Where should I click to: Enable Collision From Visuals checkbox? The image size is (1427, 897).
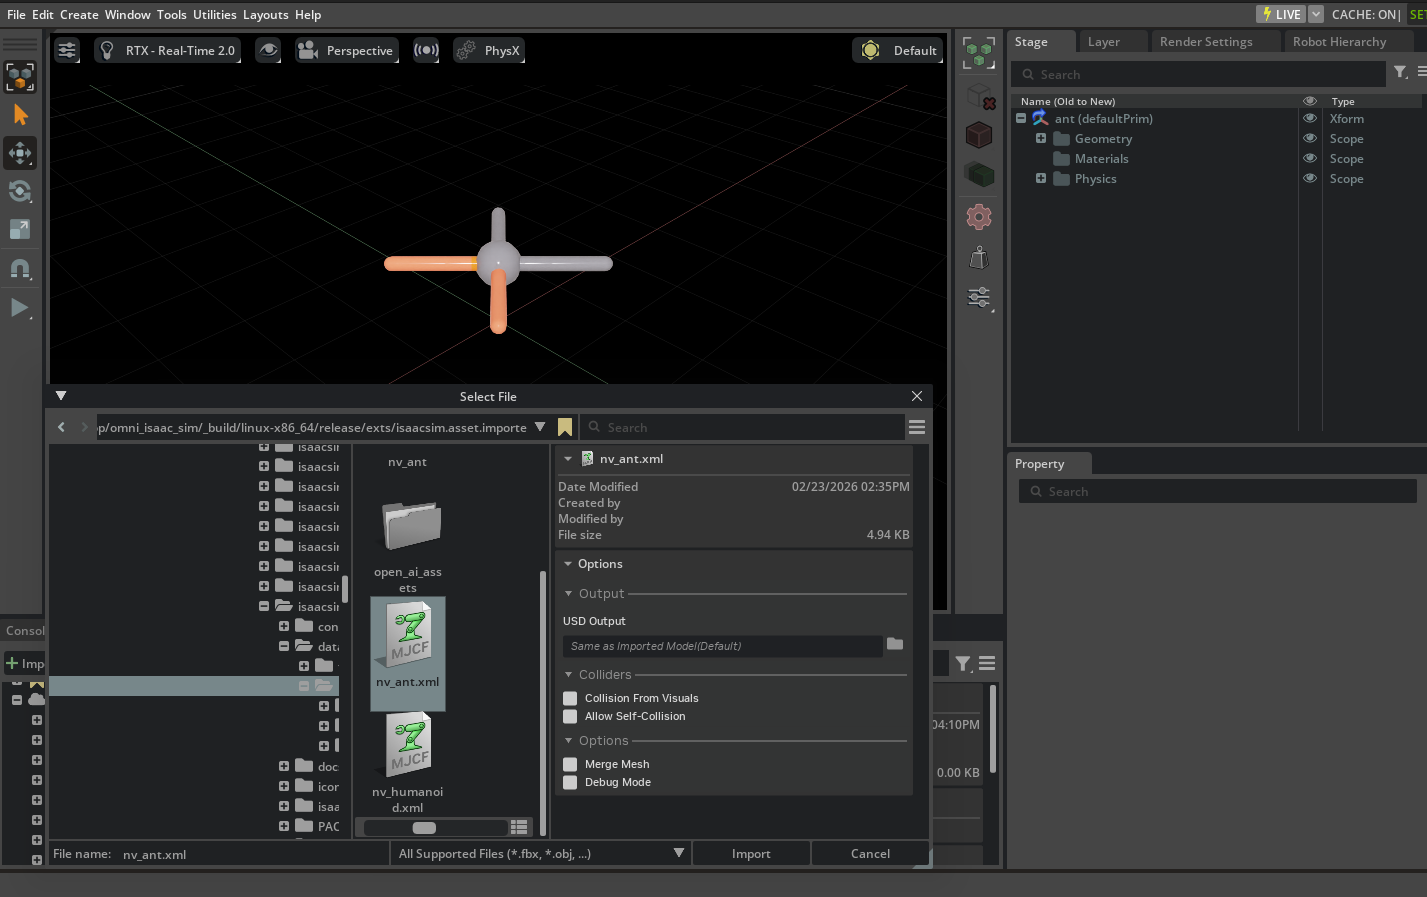click(x=570, y=698)
